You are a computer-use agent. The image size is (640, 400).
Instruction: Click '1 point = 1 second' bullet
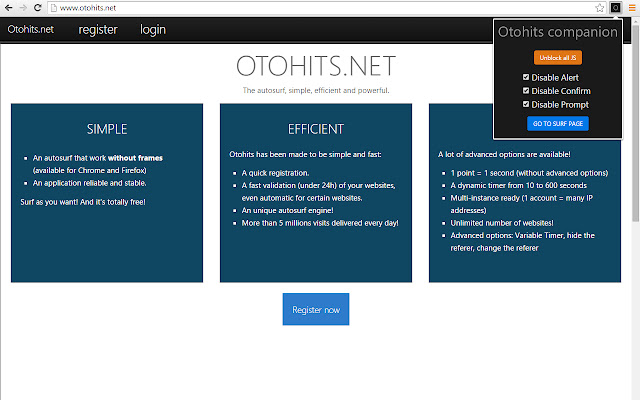[x=529, y=173]
